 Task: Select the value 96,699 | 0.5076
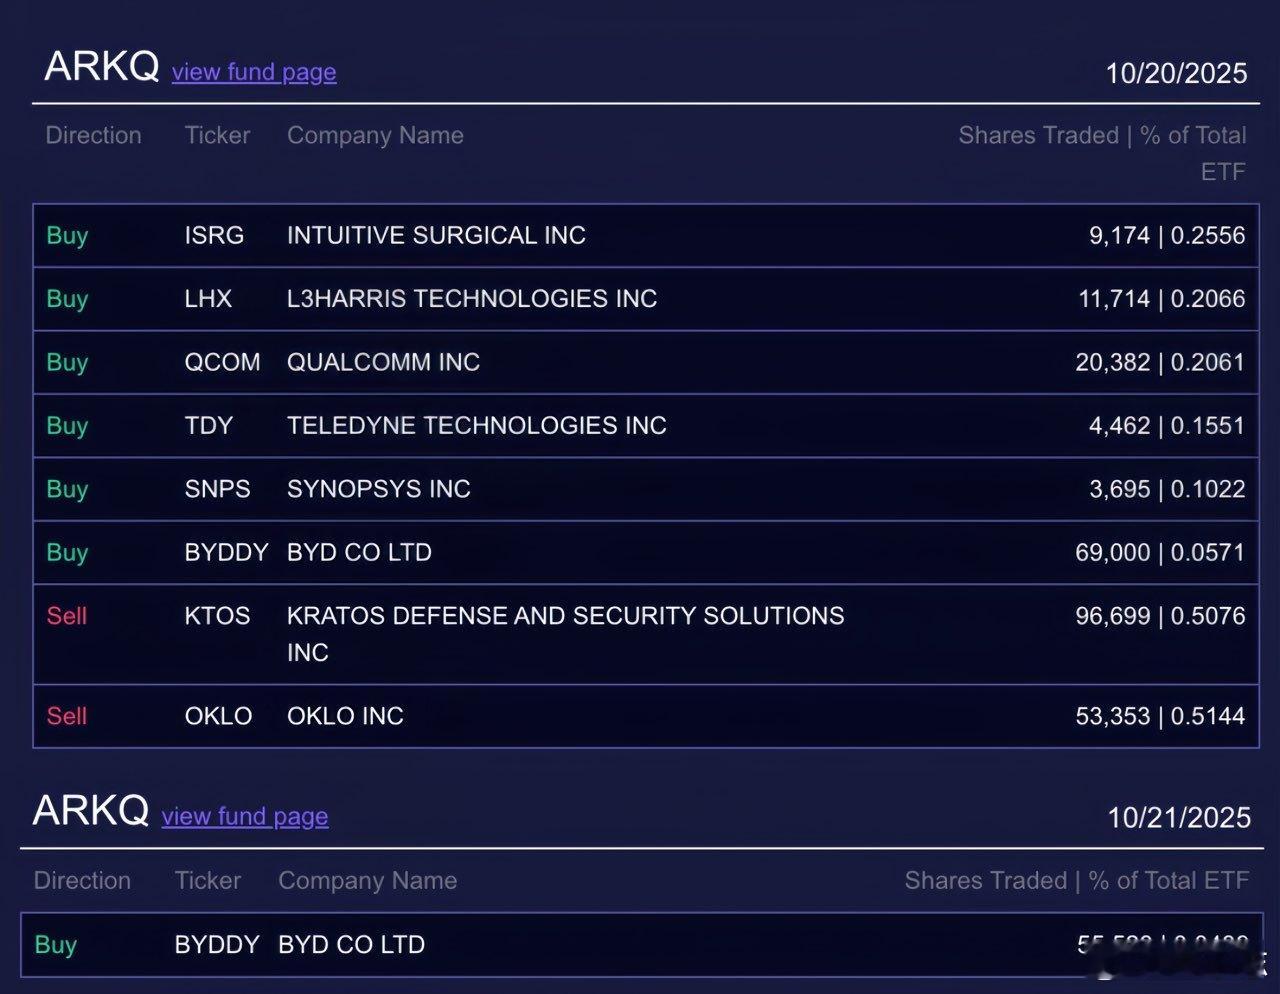tap(1160, 615)
